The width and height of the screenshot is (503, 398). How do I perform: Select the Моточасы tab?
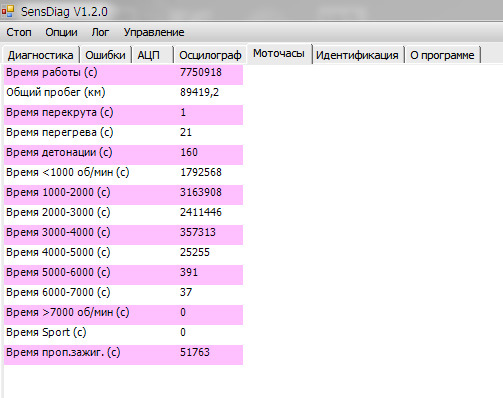279,53
